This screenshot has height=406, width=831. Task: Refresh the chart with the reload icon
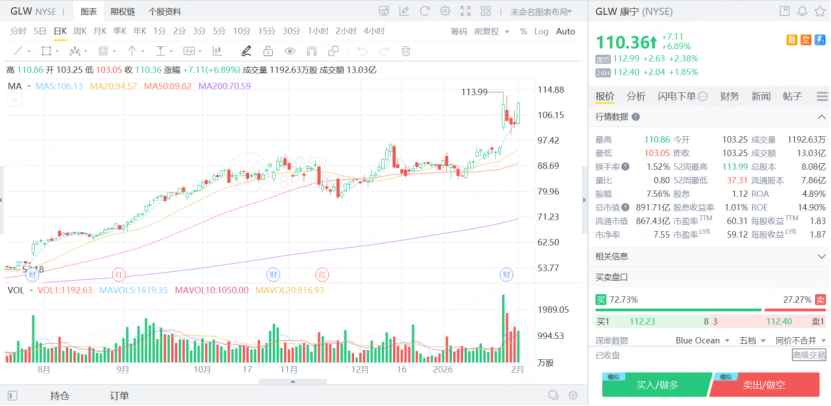(x=425, y=11)
